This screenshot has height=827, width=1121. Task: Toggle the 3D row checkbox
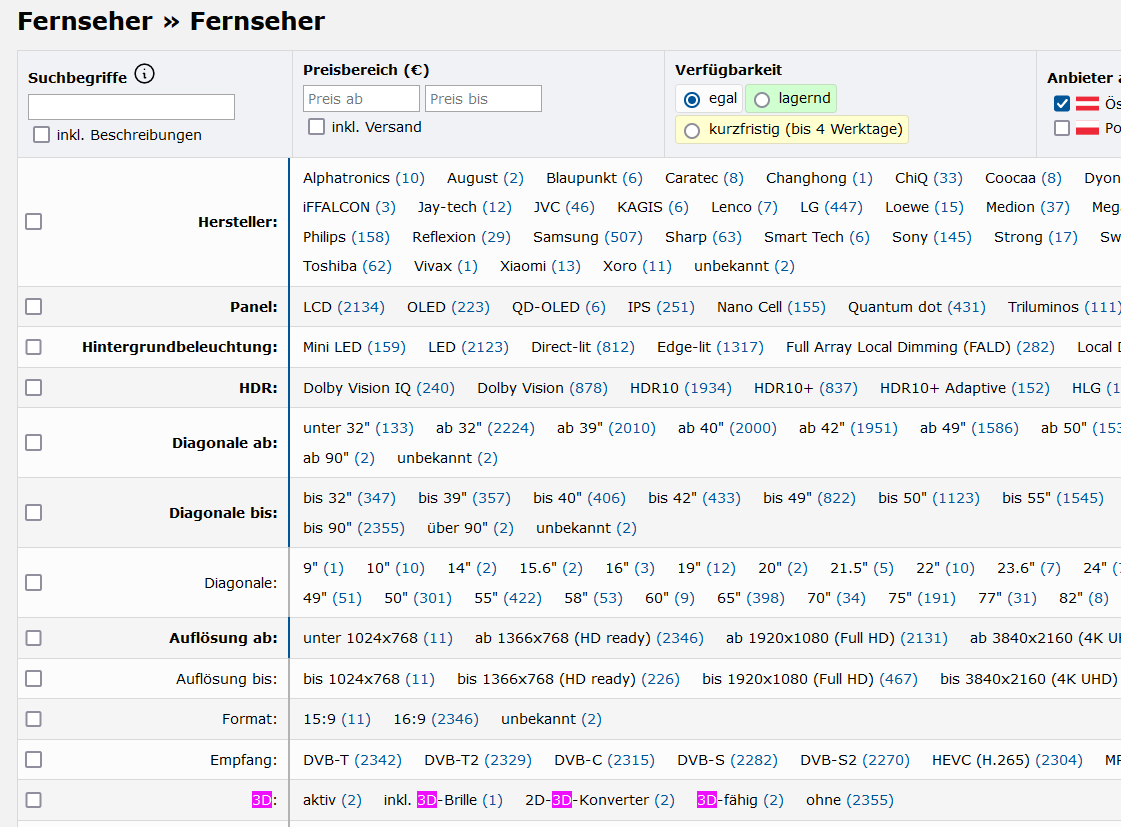(34, 800)
